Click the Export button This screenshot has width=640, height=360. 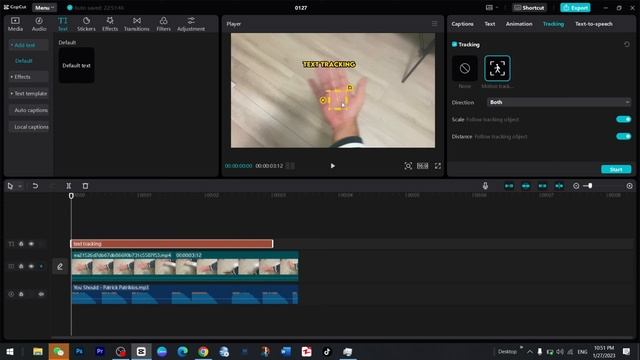click(575, 8)
